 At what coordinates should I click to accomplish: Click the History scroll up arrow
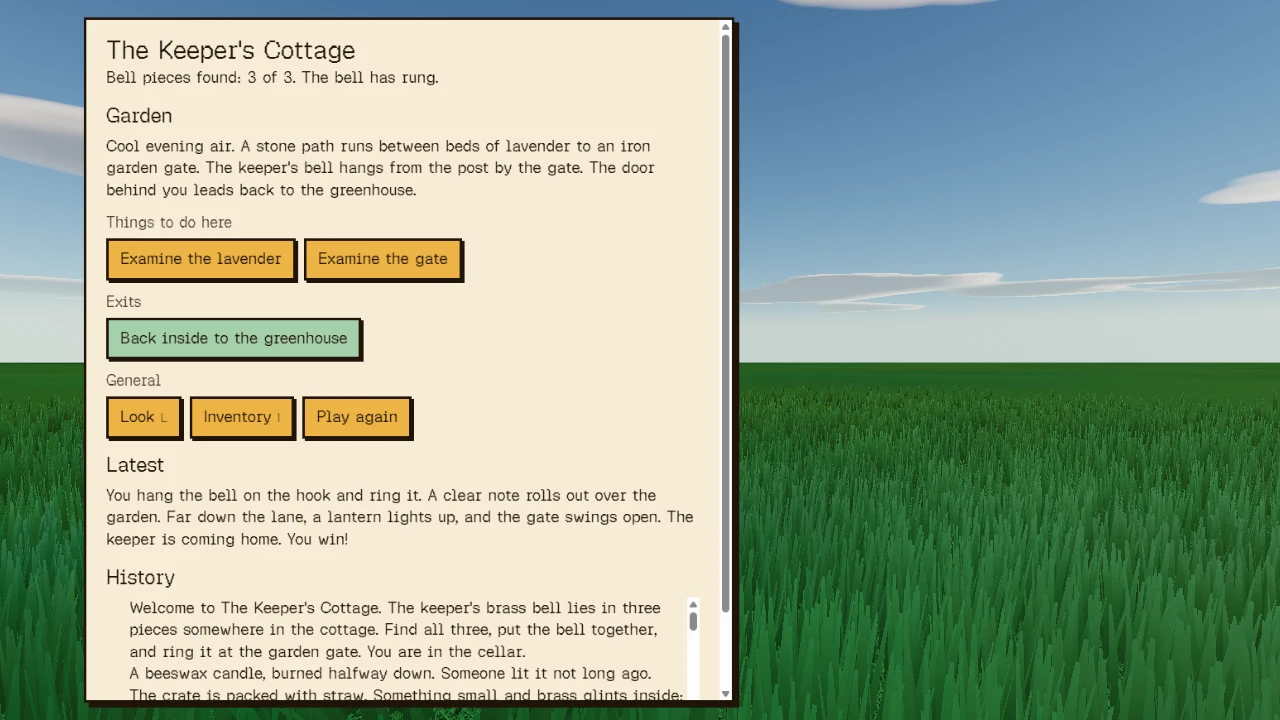coord(693,605)
